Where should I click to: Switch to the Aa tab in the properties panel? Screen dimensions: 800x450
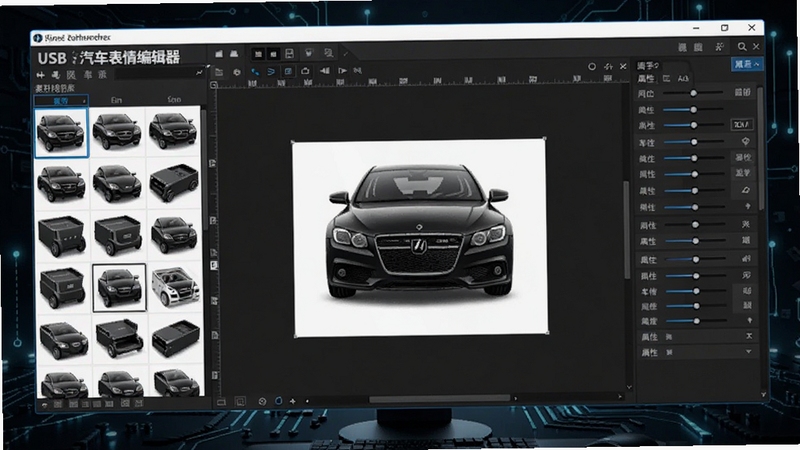tap(683, 79)
